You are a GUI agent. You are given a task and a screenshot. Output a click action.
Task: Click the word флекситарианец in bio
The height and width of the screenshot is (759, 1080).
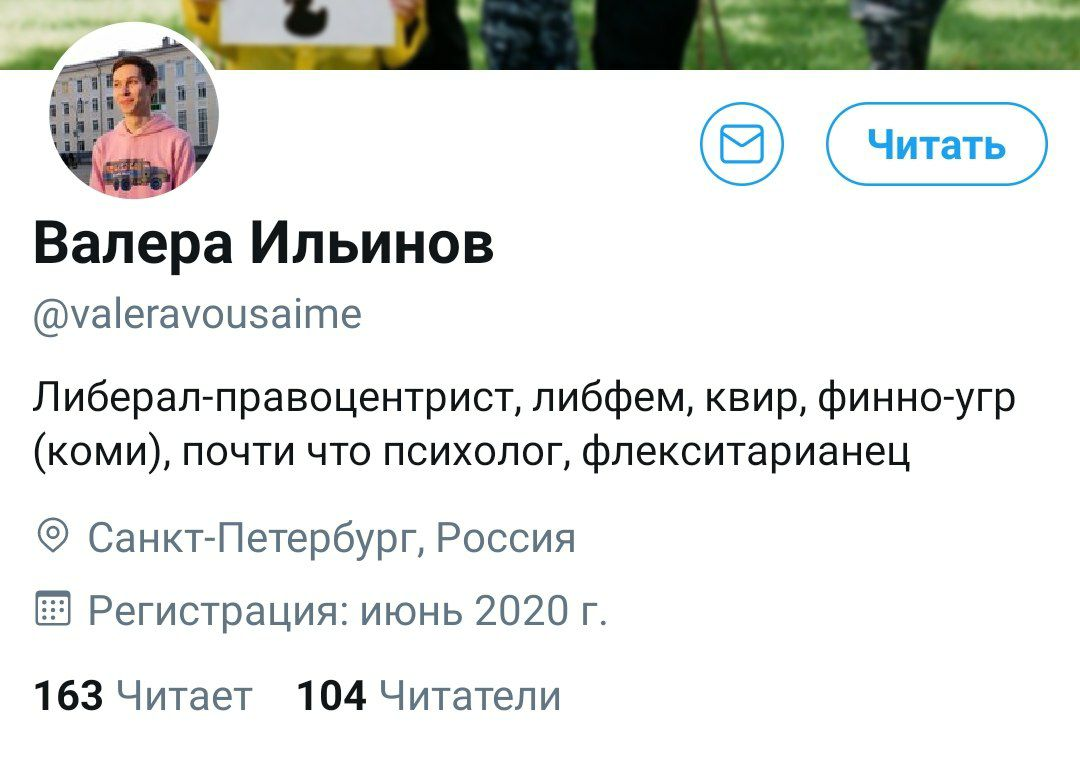[746, 452]
